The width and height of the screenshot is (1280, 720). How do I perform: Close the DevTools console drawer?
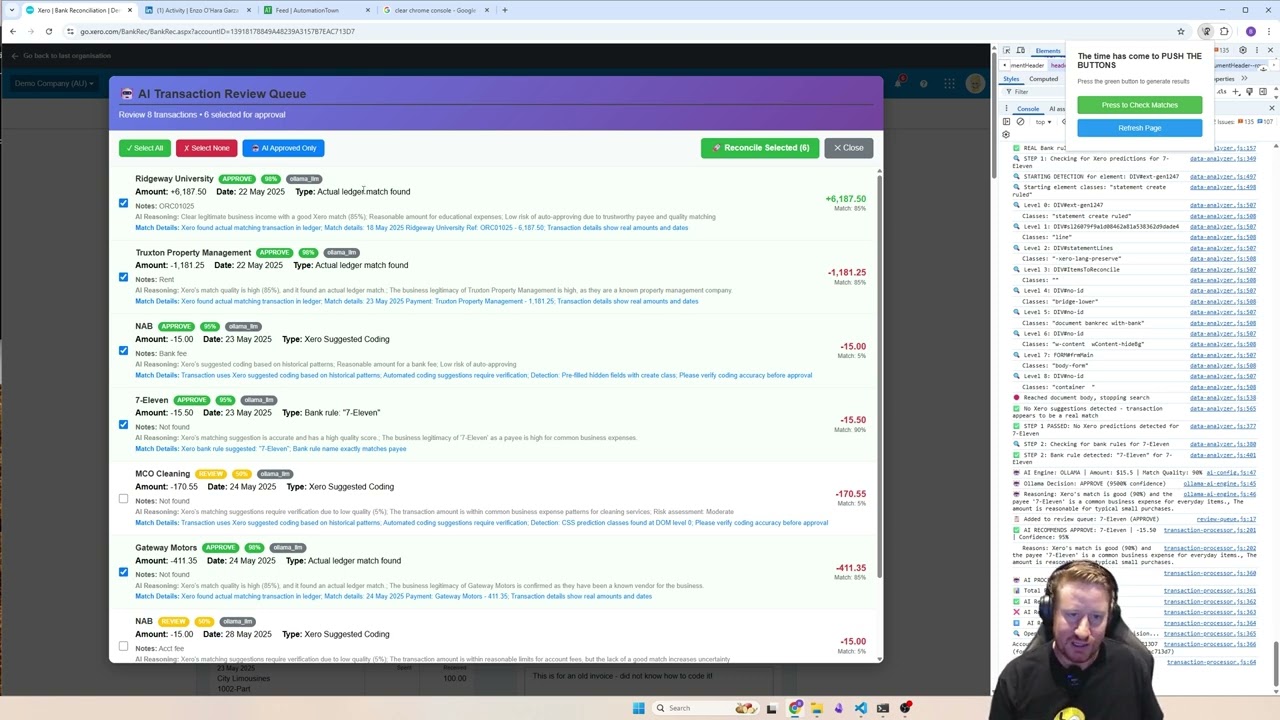[1271, 108]
